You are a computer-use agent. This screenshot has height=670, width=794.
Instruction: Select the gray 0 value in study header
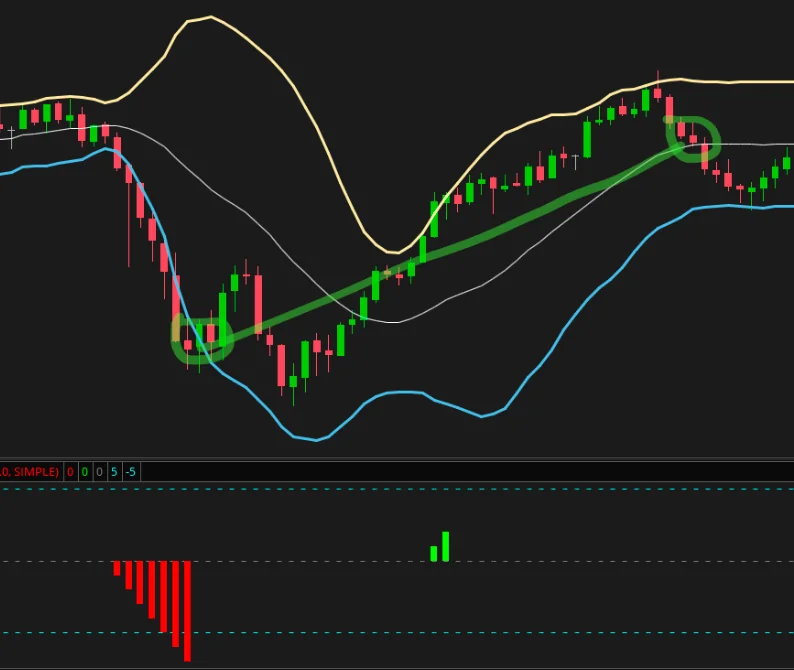click(x=99, y=472)
